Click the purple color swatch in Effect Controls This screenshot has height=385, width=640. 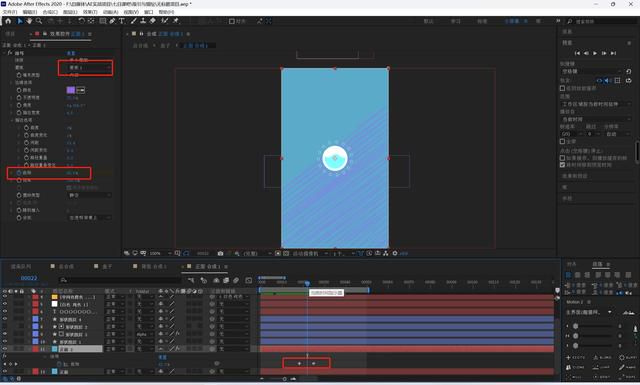(x=71, y=90)
